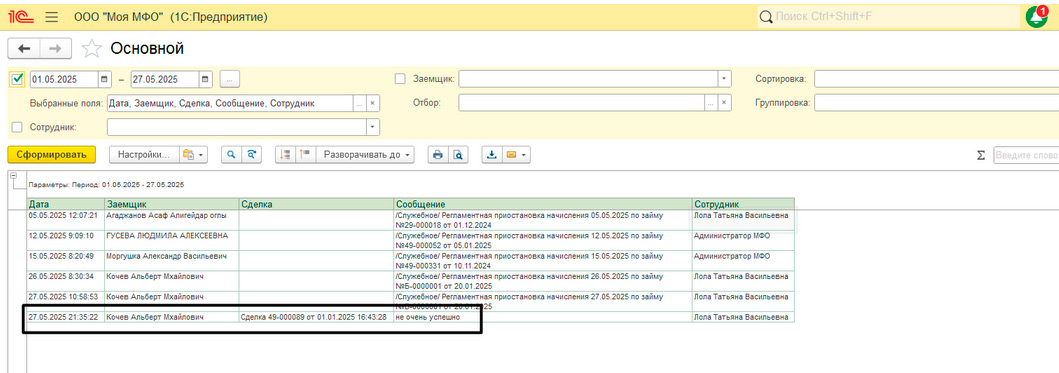Focus the Поиск Ctrl+Shift+F search box
The image size is (1059, 373).
(889, 16)
